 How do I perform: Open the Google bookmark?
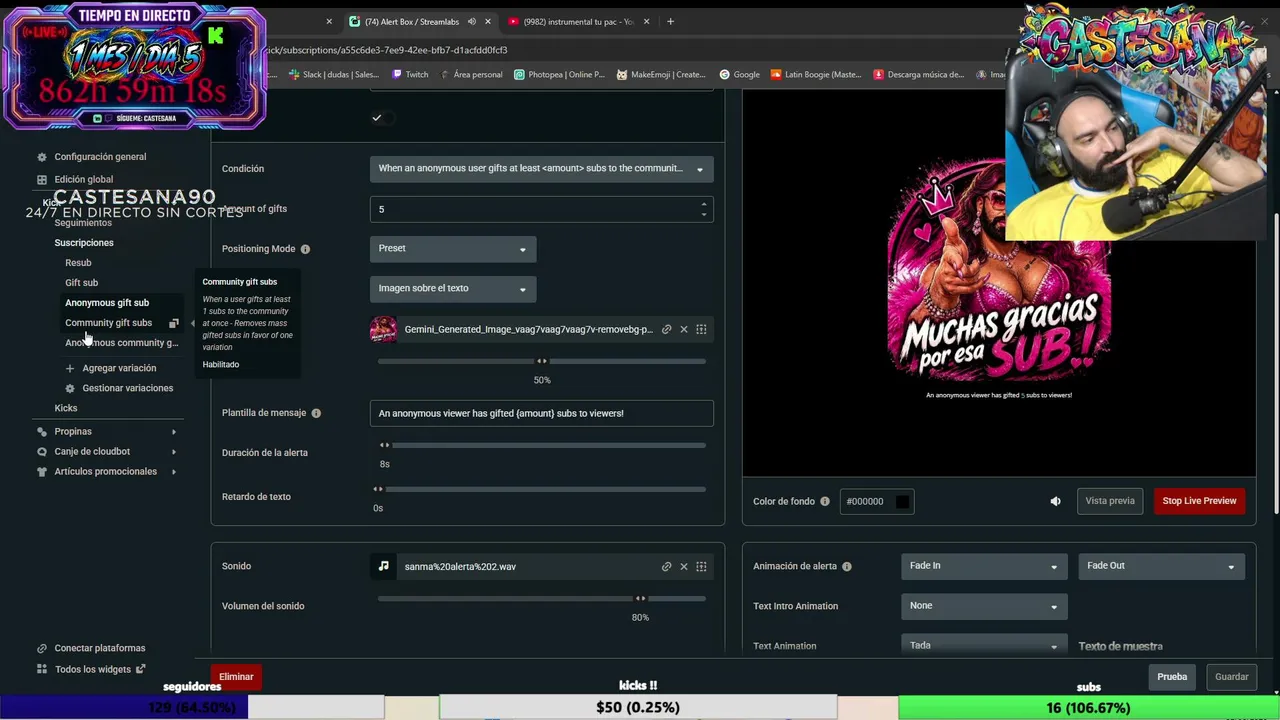[739, 74]
